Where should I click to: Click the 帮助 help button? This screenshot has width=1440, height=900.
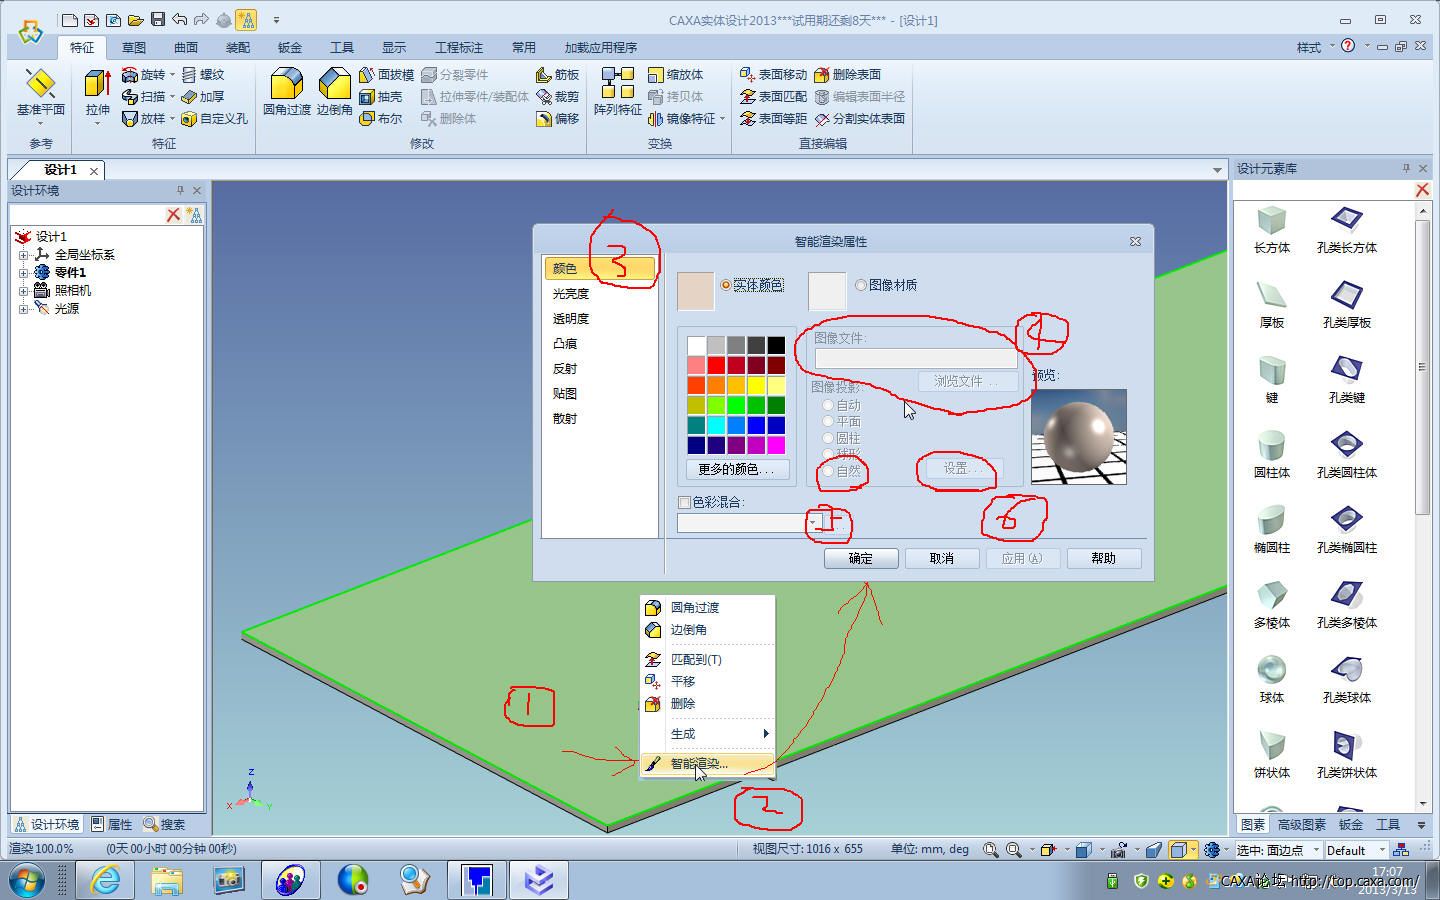point(1104,558)
